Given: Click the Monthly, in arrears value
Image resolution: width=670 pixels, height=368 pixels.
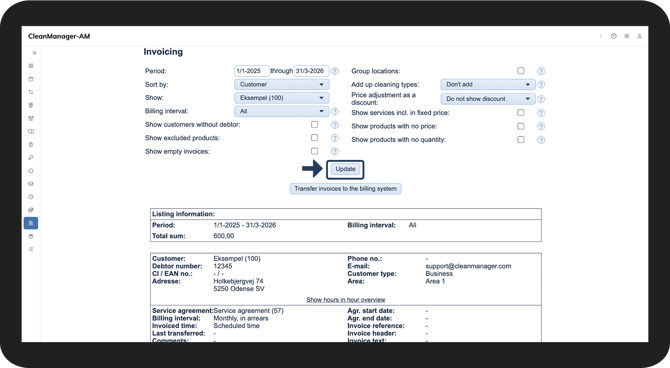Looking at the screenshot, I should (x=241, y=318).
